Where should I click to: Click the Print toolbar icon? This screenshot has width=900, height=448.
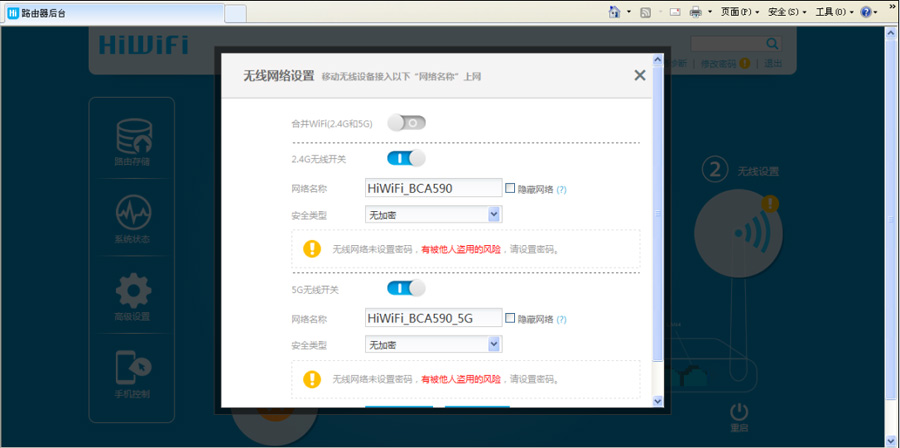click(695, 12)
